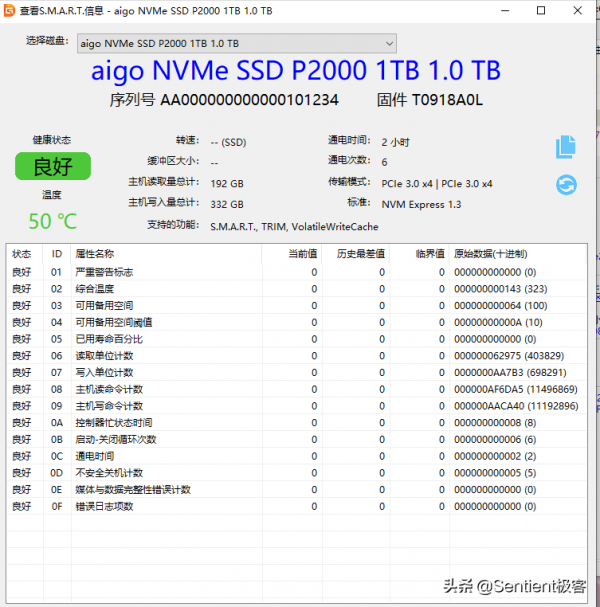The height and width of the screenshot is (607, 600).
Task: Select the 综合温度 attribute row
Action: pyautogui.click(x=297, y=289)
